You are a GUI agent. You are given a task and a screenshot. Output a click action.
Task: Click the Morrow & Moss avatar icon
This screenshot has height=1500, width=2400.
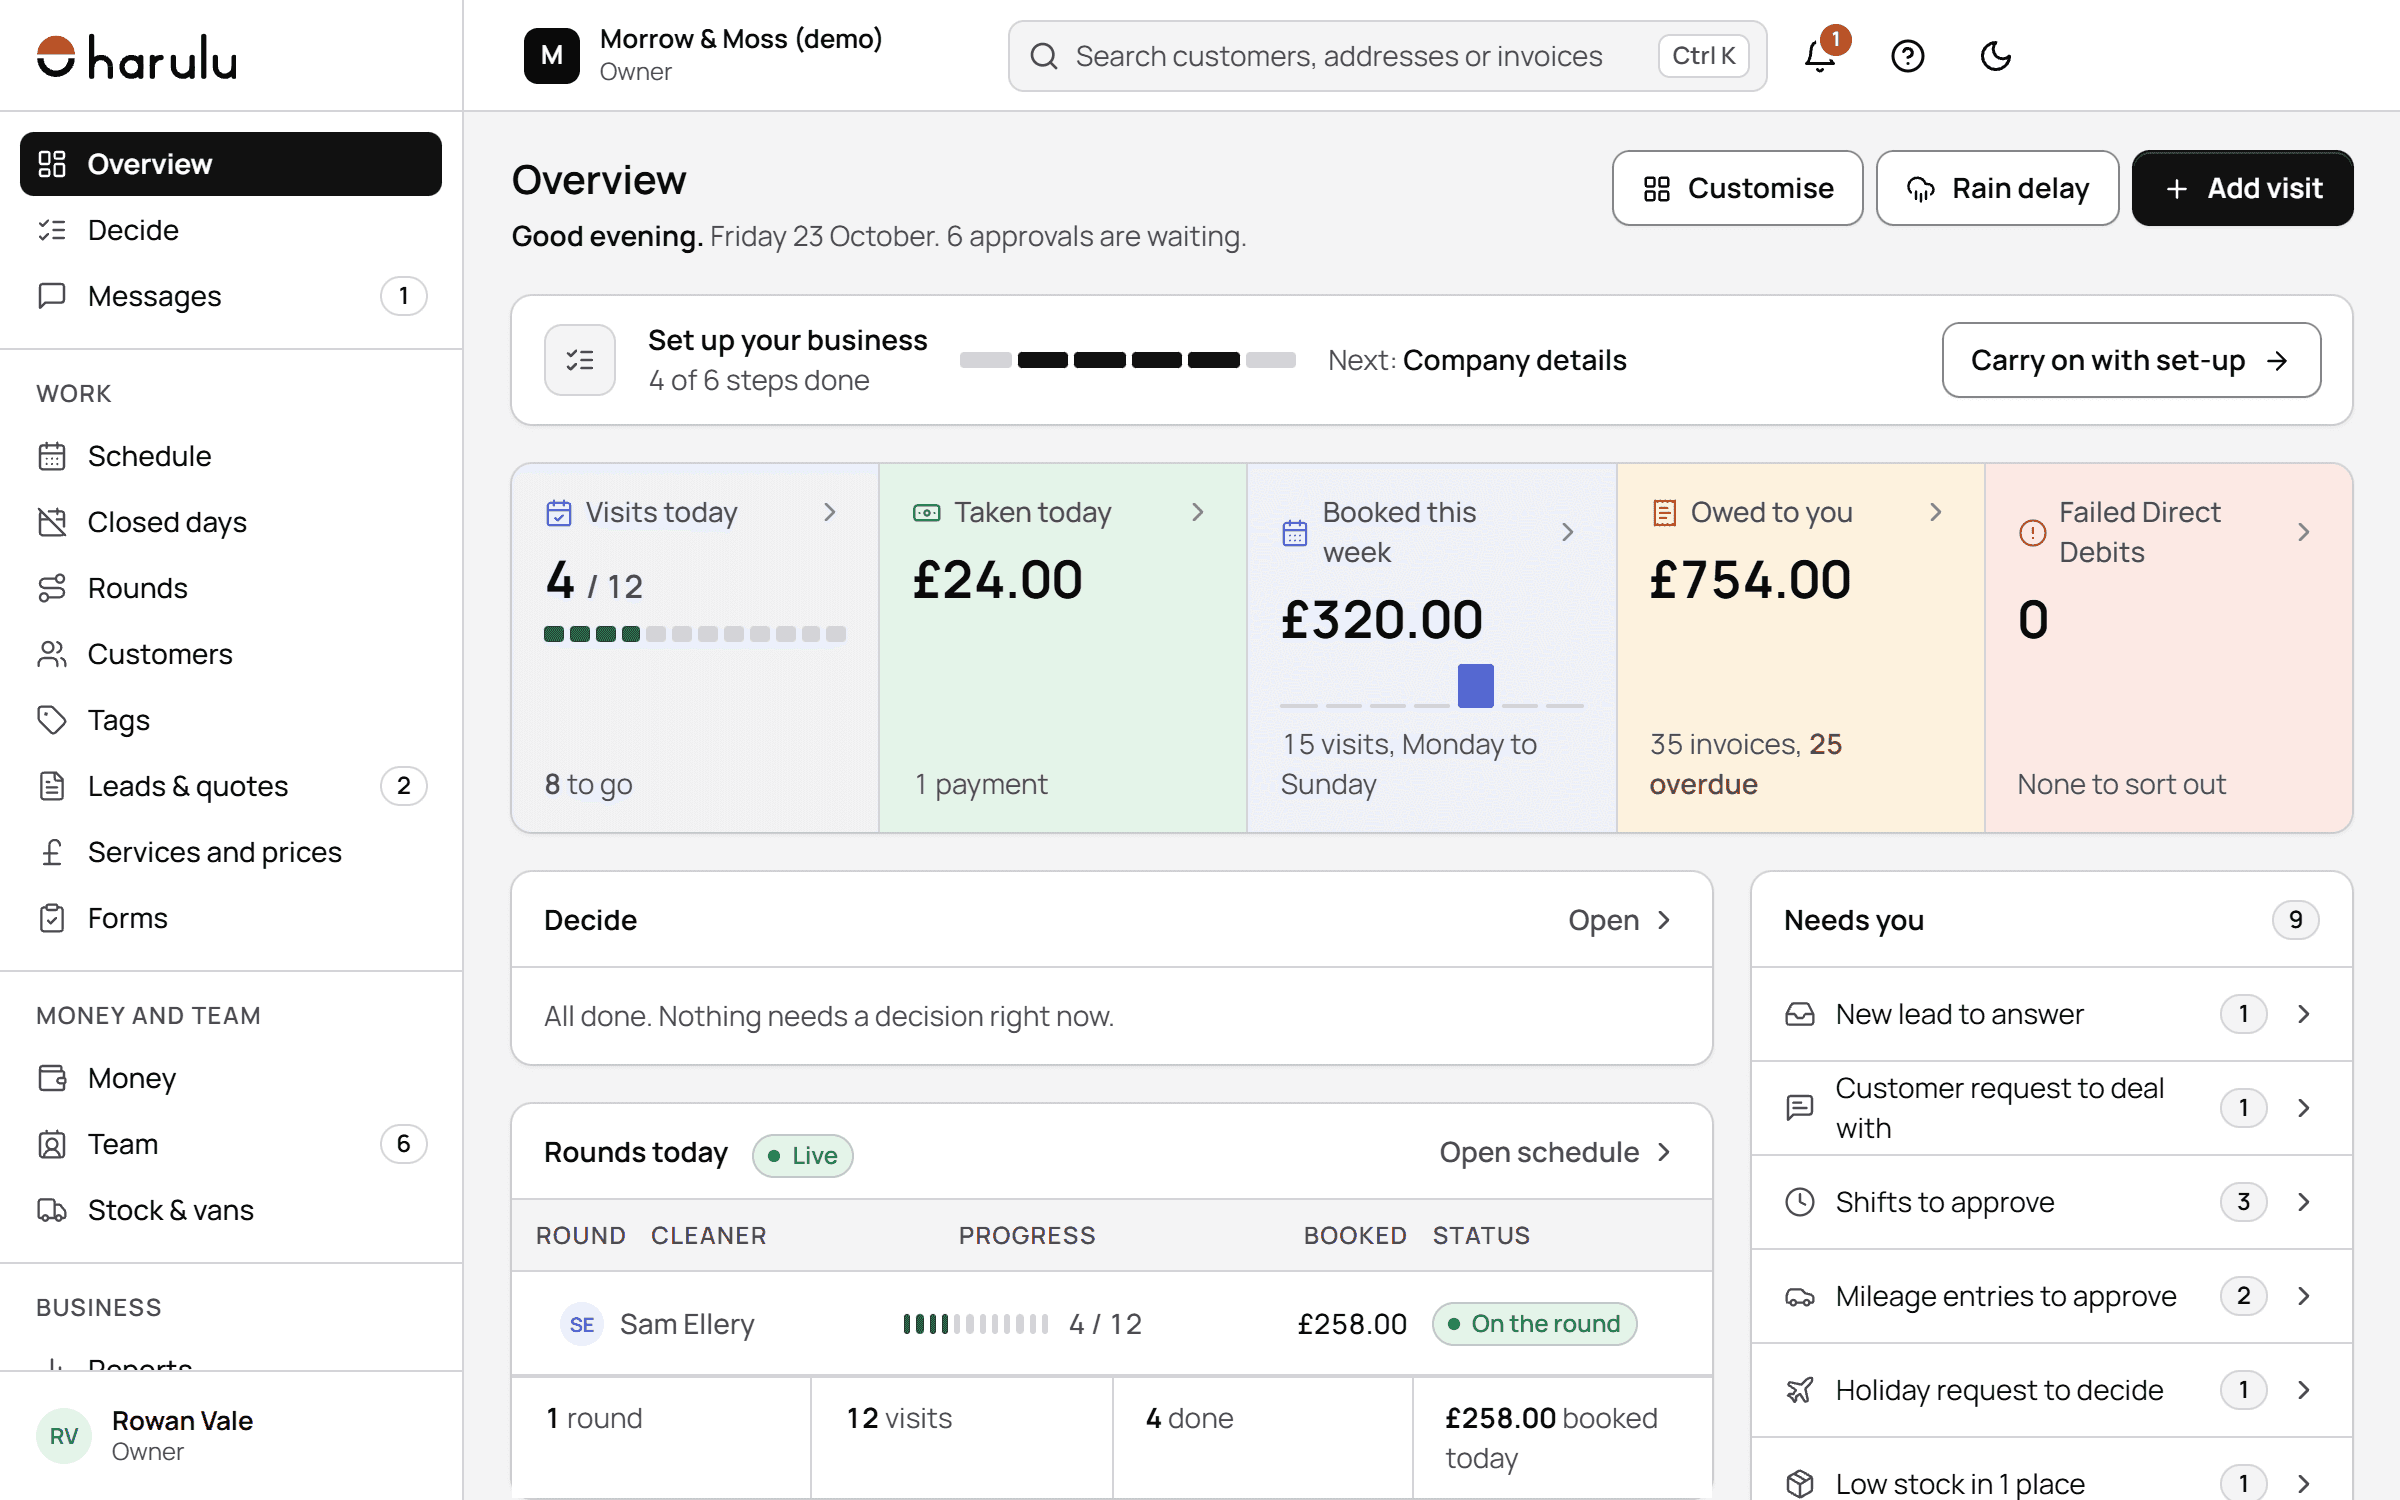pos(552,56)
